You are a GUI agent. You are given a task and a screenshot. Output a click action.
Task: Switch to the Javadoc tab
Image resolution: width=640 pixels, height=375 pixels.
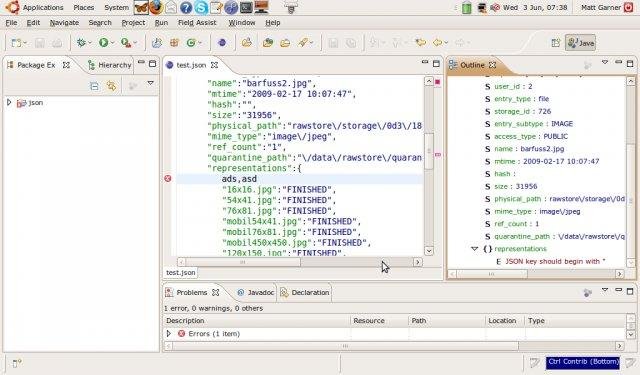pos(256,293)
